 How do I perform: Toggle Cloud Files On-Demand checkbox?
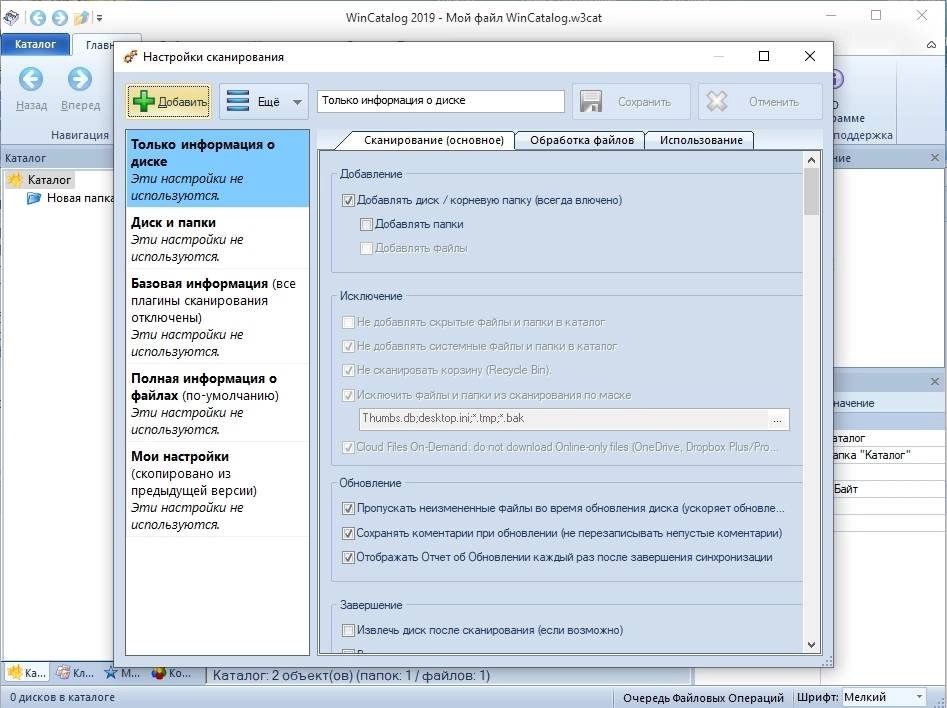click(348, 448)
